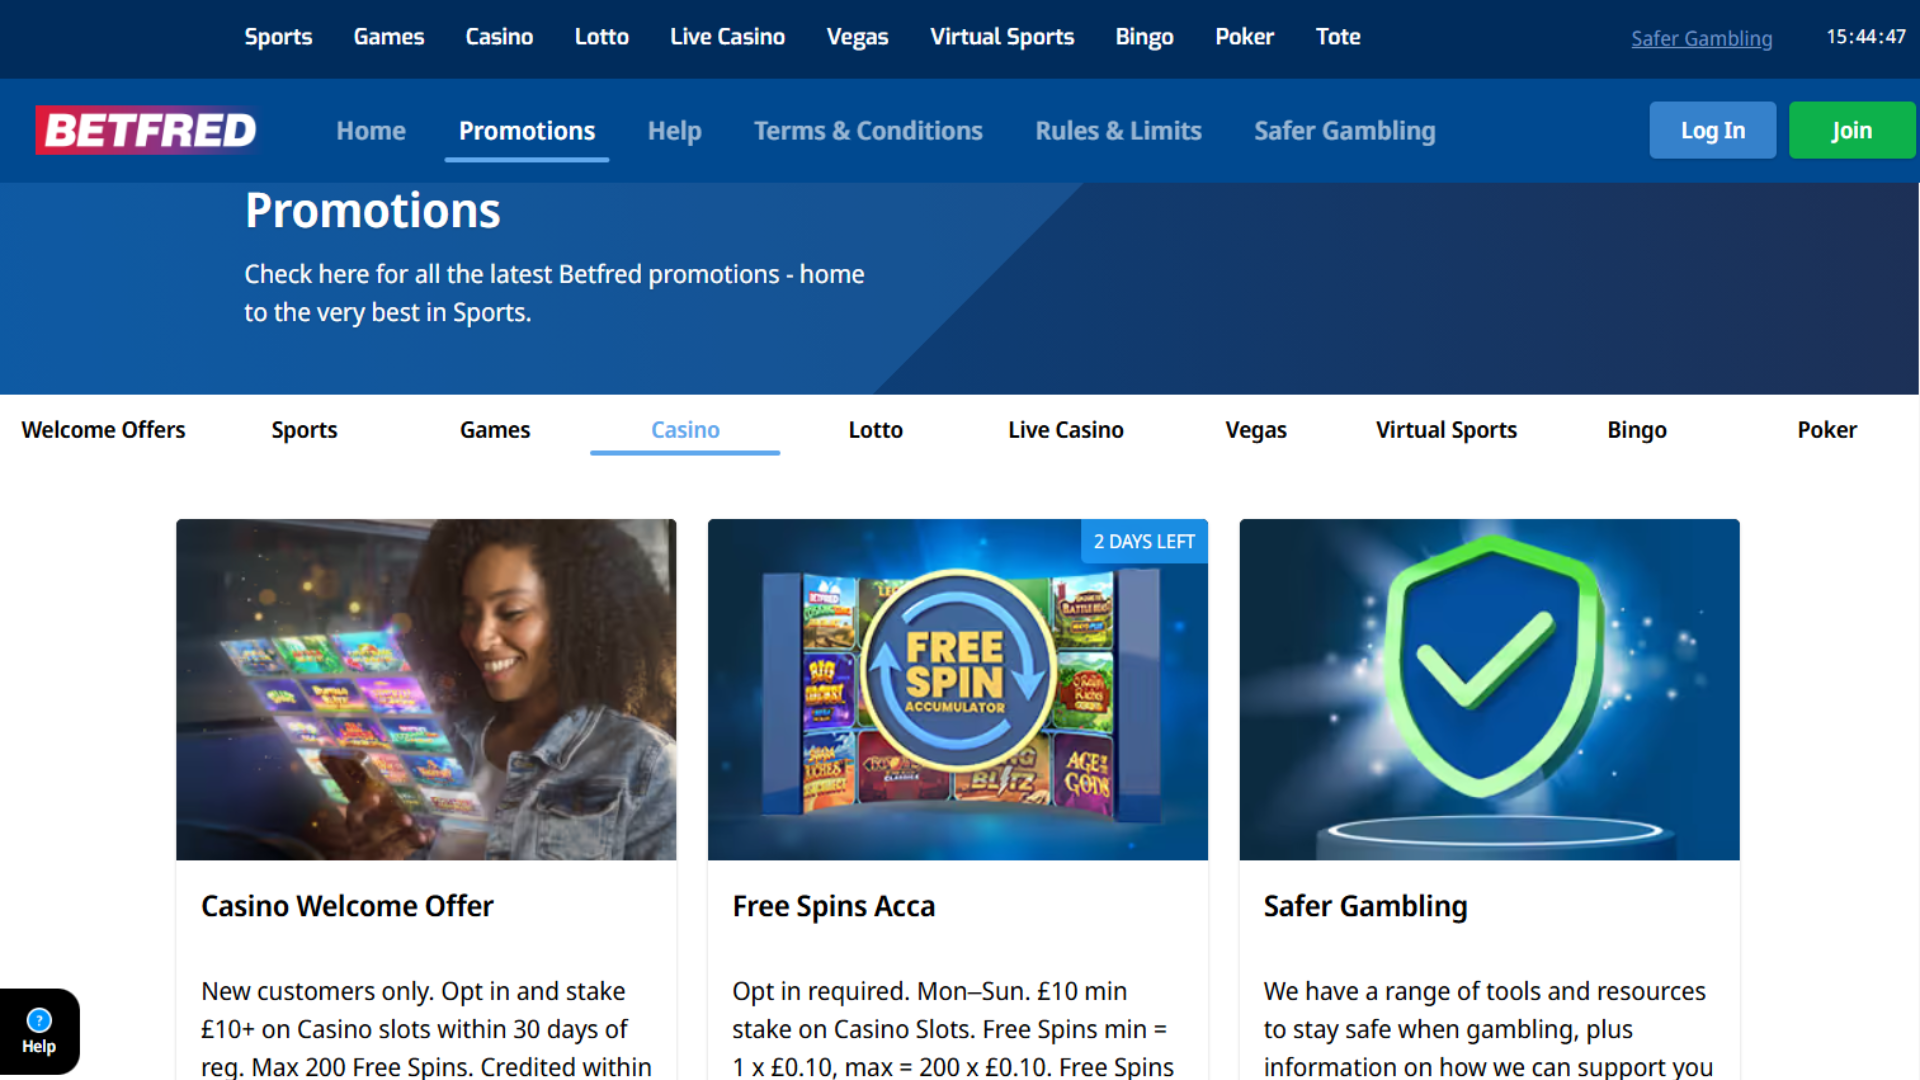This screenshot has height=1080, width=1920.
Task: Go to Tote in top bar
Action: pos(1338,37)
